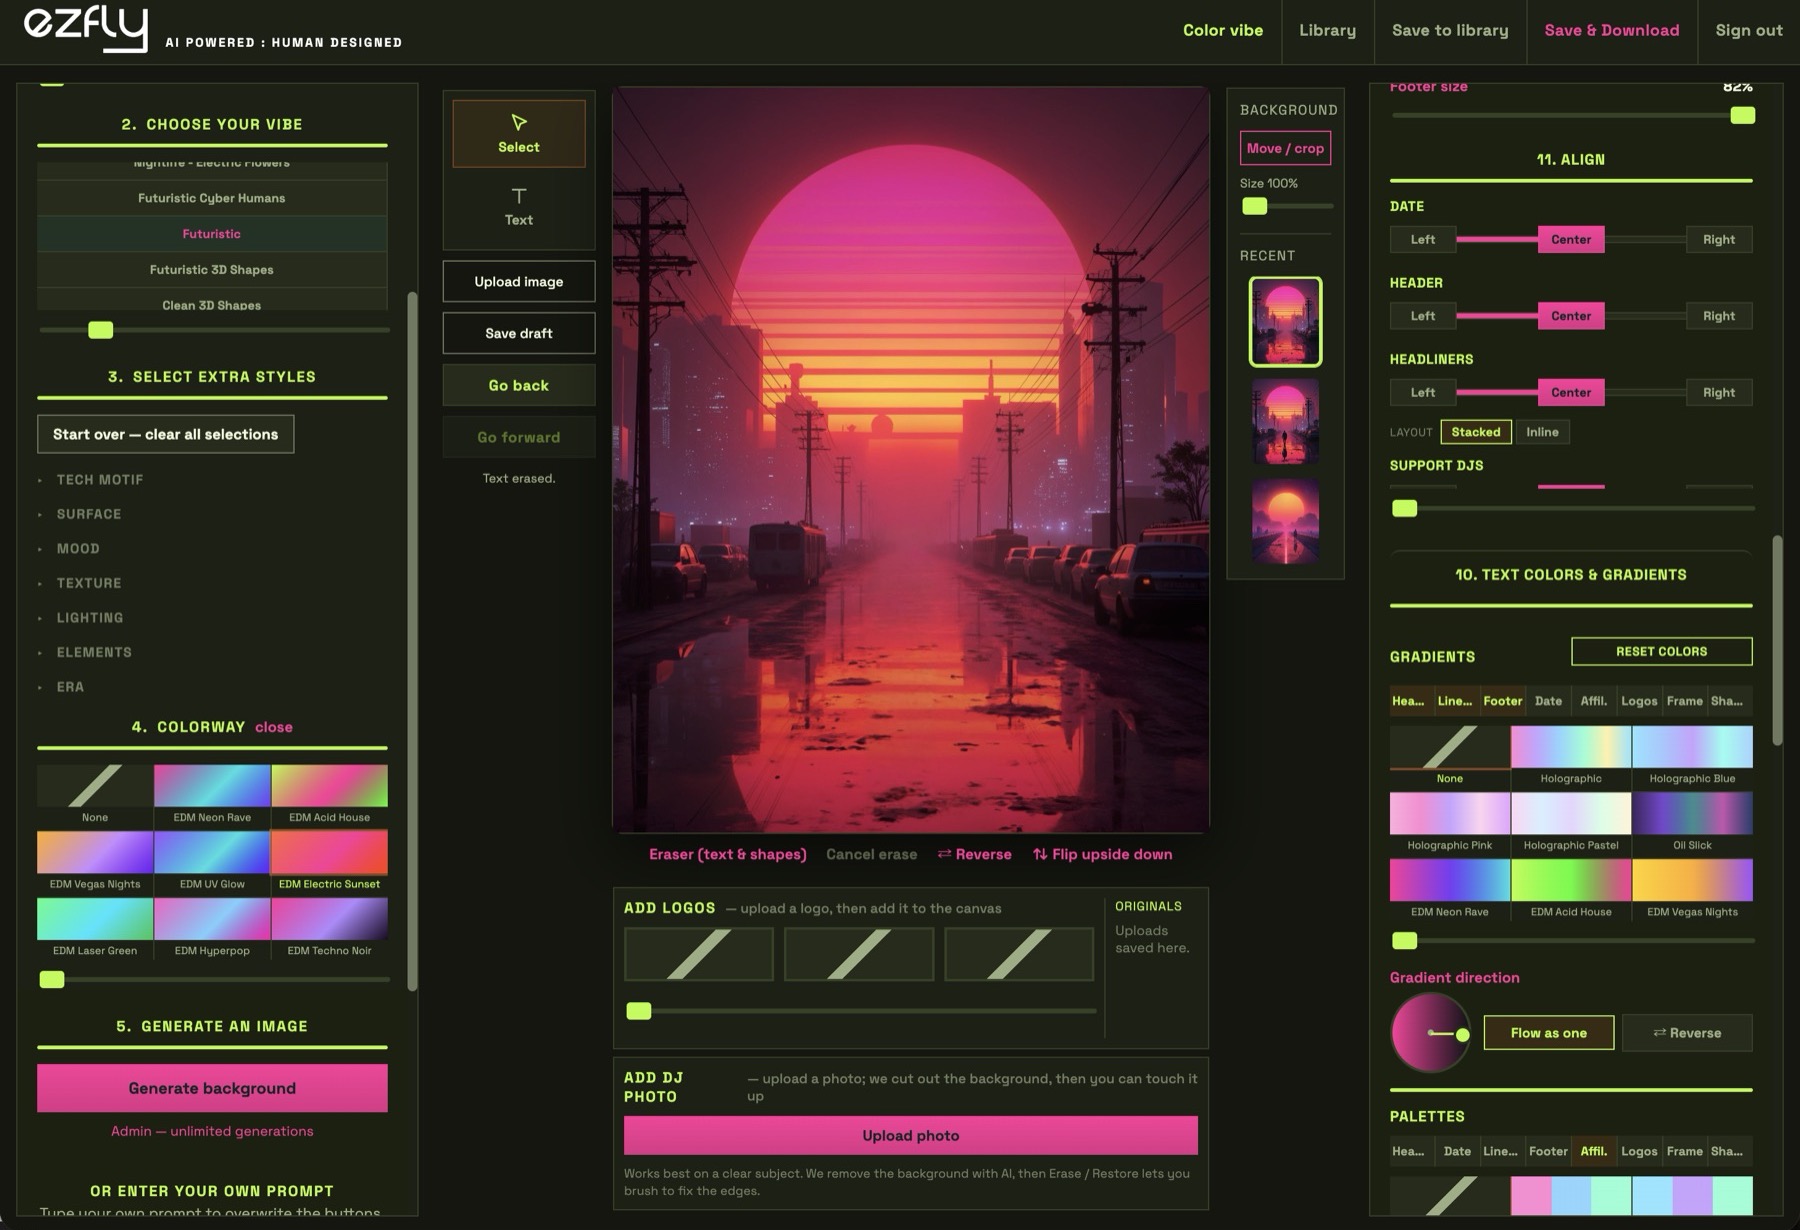Adjust the logo size slider

click(638, 1011)
